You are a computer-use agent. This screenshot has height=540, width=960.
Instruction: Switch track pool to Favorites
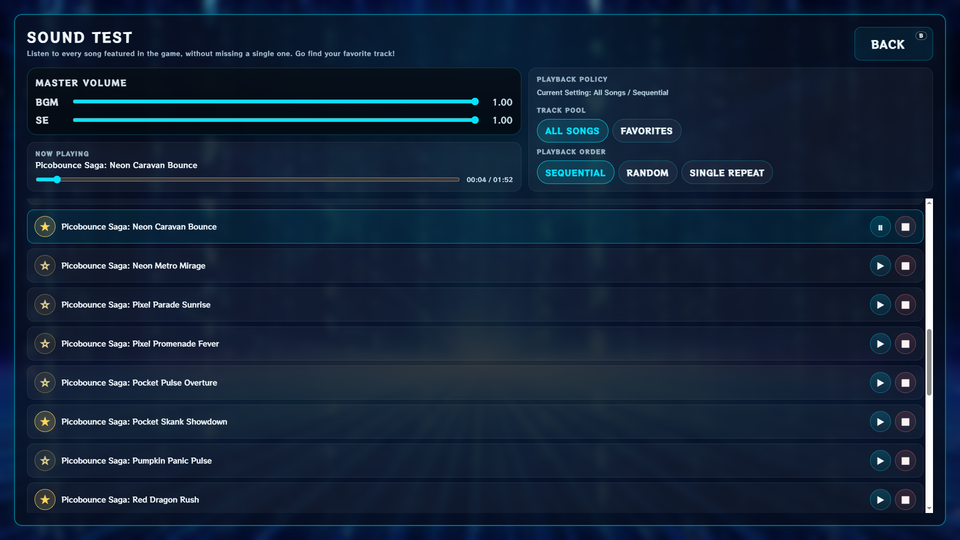click(646, 131)
